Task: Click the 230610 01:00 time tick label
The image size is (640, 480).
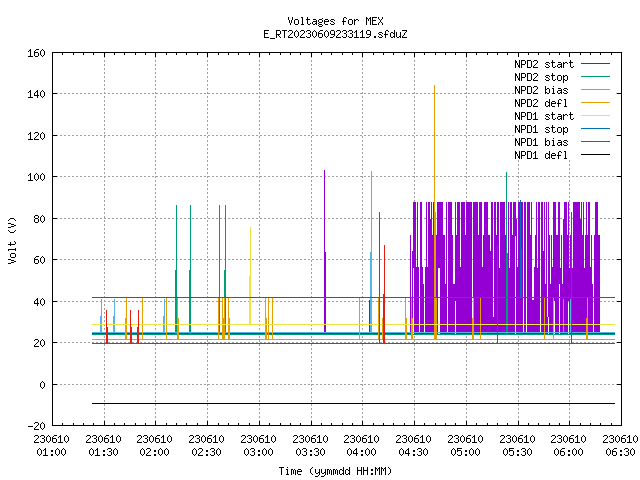Action: click(51, 446)
